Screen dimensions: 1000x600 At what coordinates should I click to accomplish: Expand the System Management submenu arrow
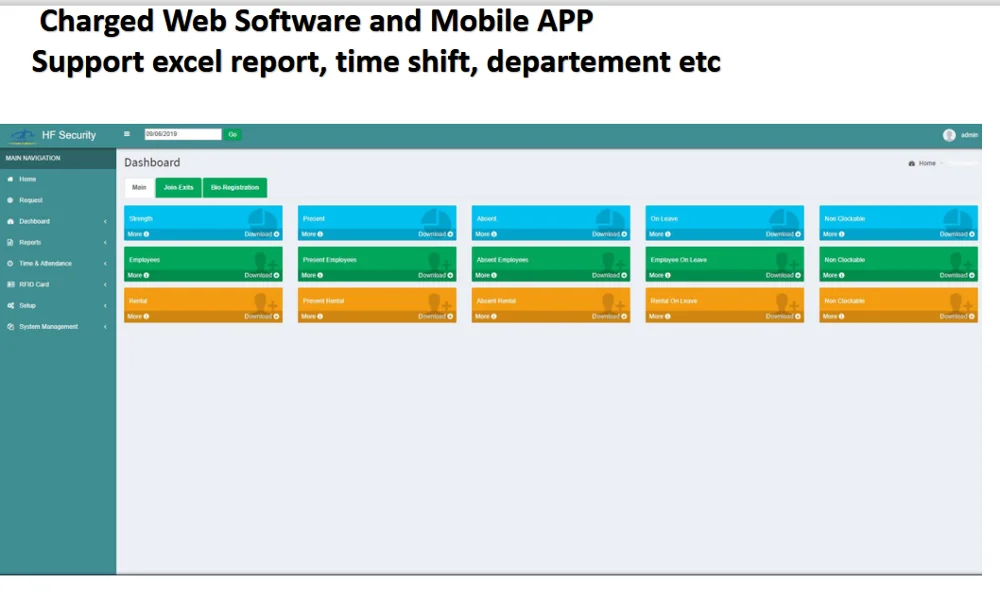pos(105,327)
